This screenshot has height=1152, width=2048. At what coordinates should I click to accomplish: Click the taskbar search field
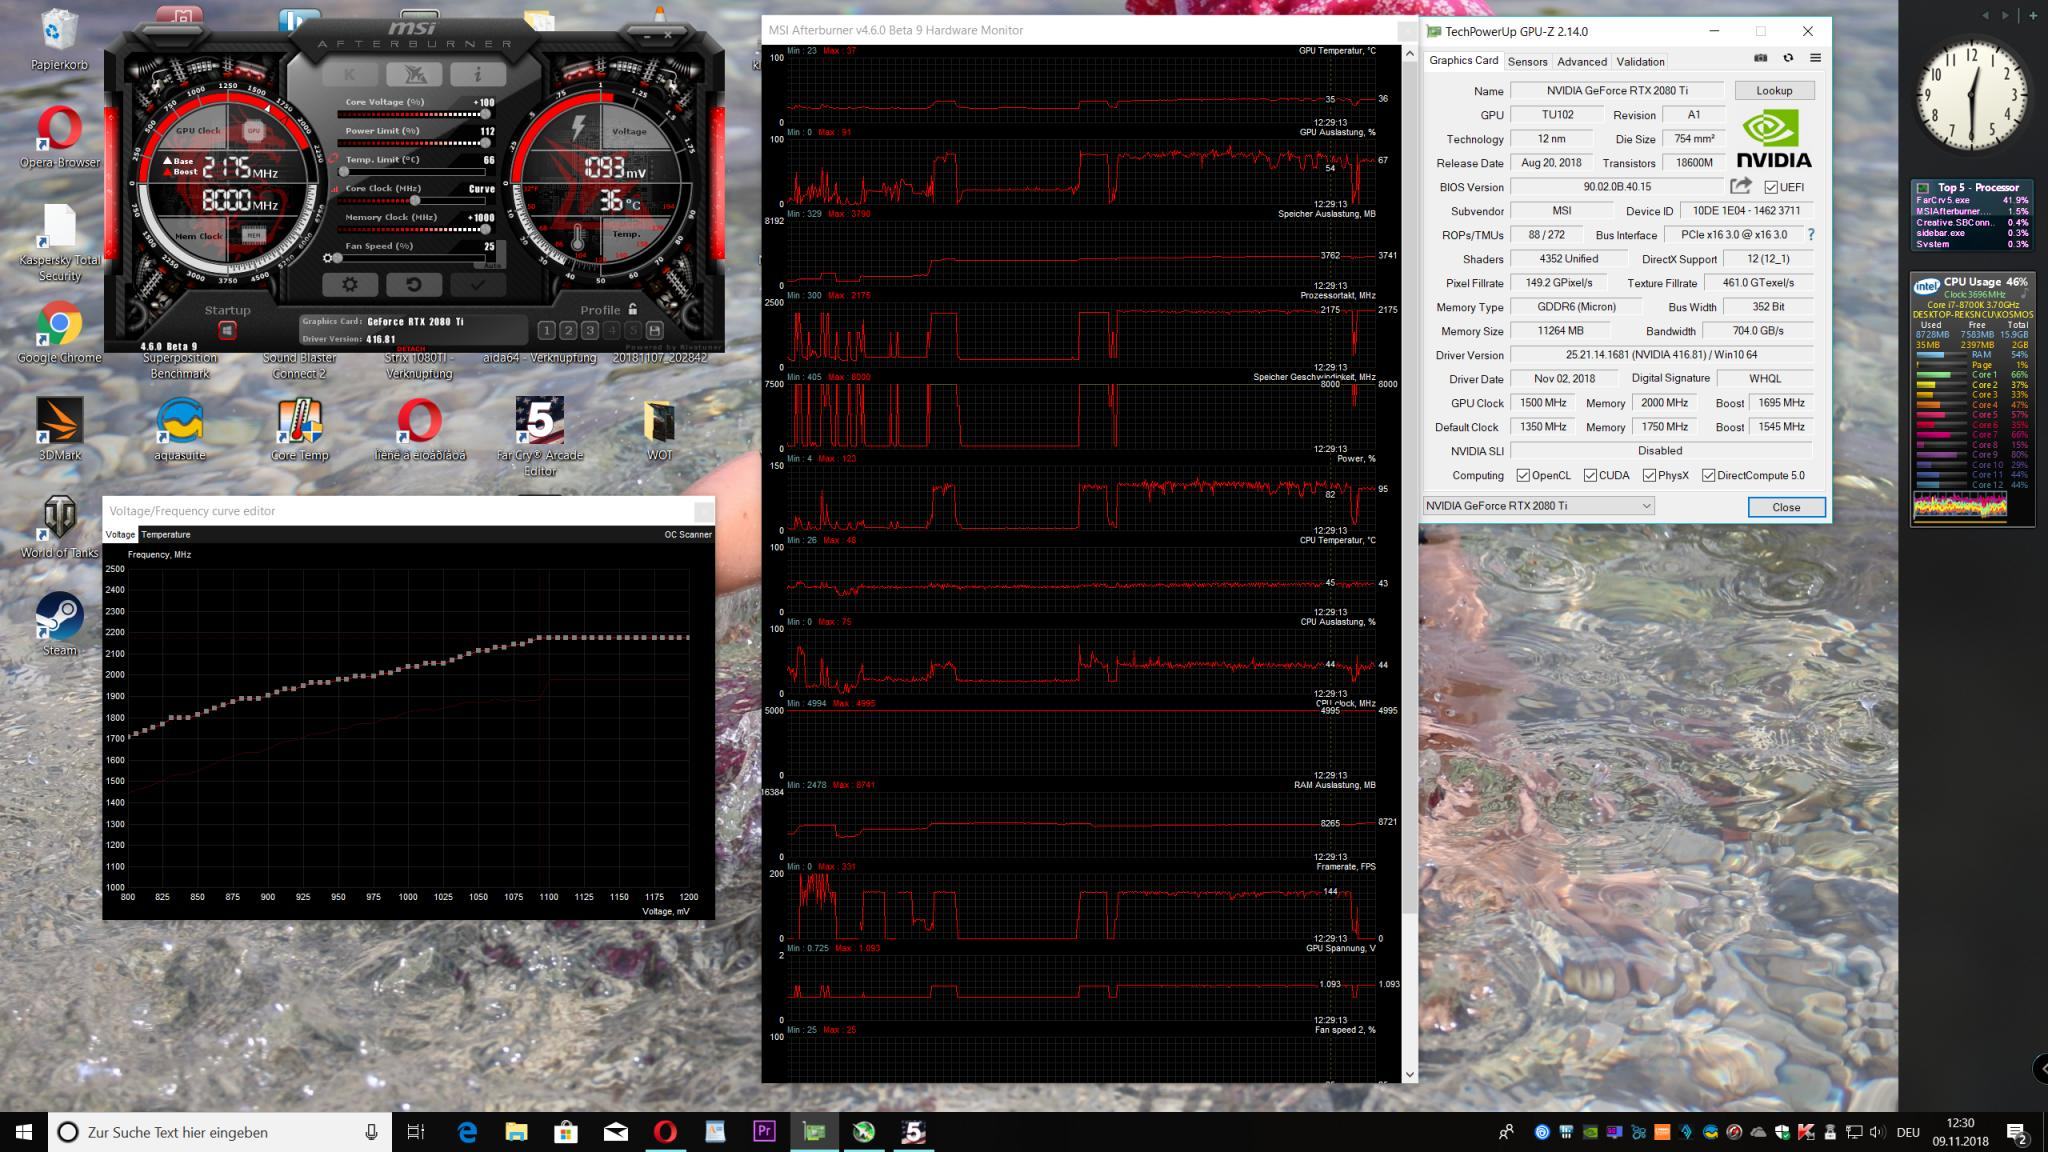221,1132
